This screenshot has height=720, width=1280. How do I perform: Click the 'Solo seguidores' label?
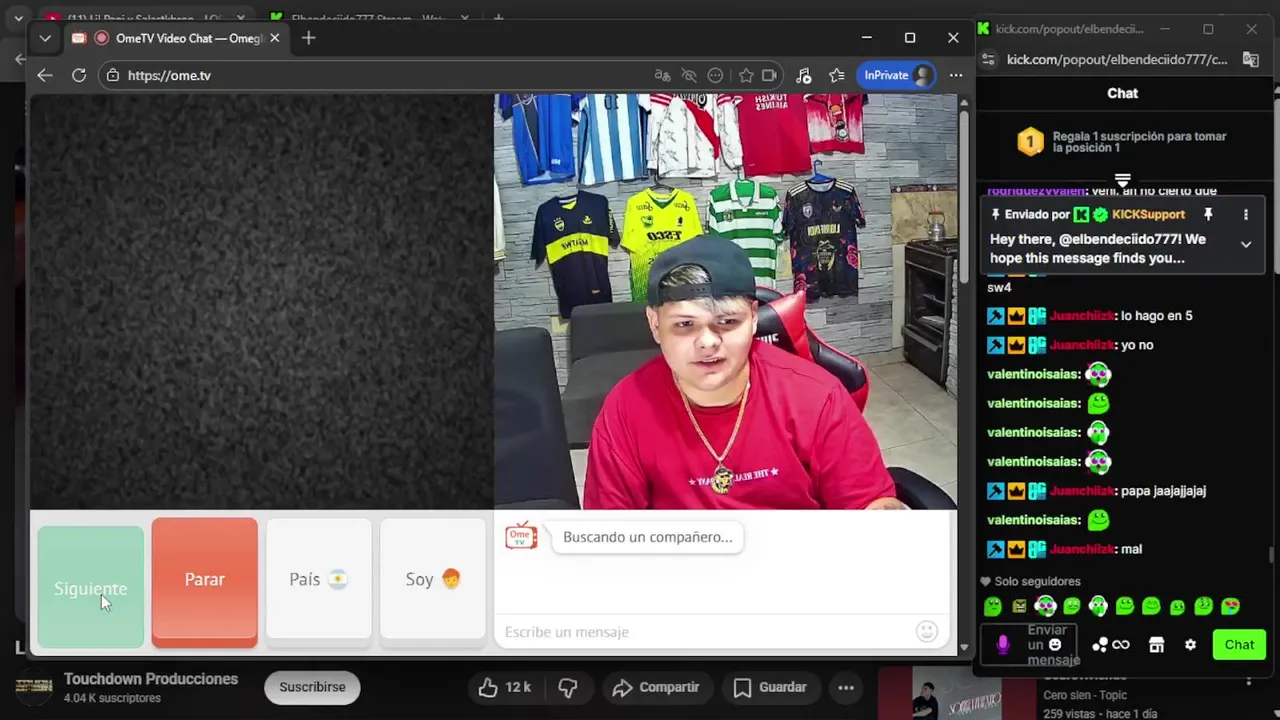[x=1038, y=581]
